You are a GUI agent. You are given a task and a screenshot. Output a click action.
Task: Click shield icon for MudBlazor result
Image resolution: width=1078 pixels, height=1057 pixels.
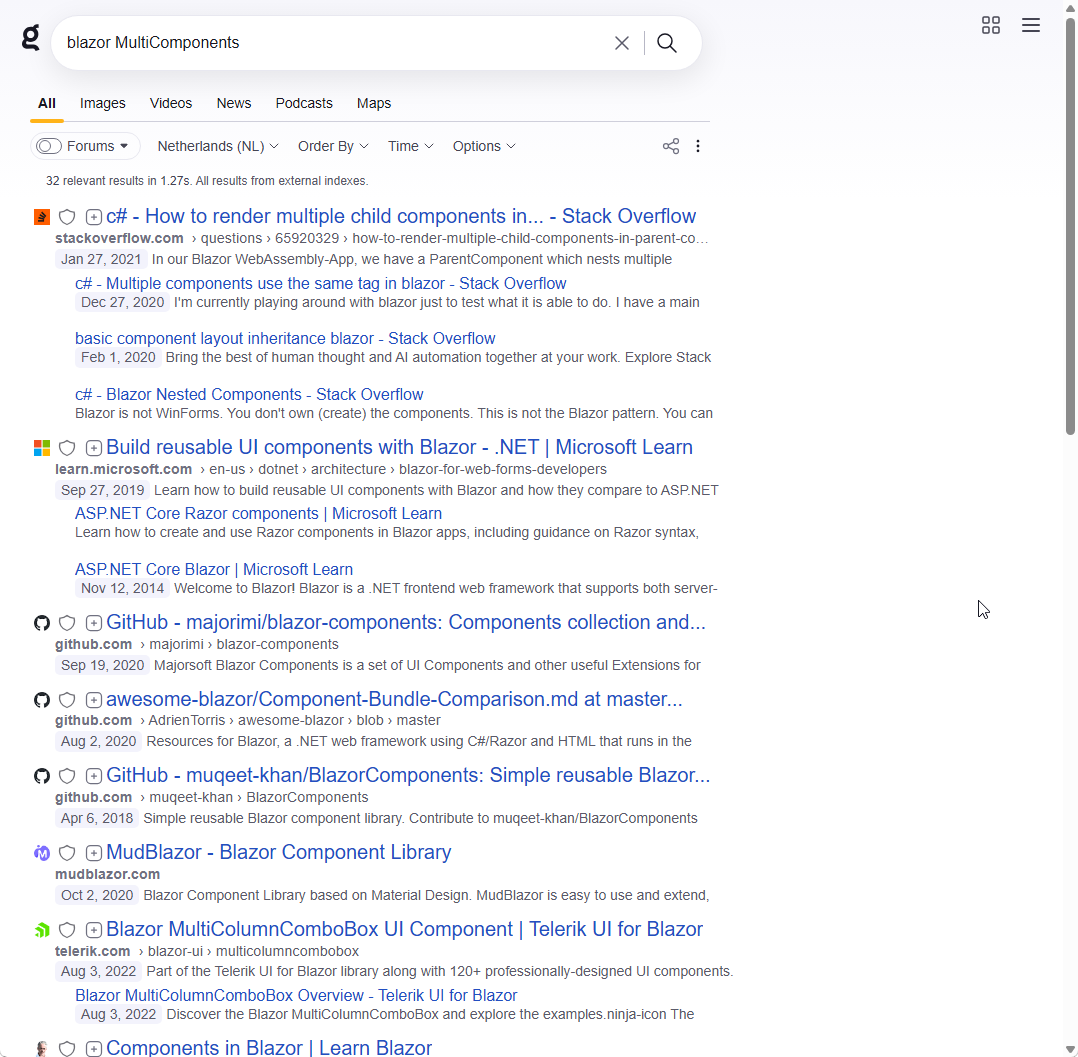pos(67,853)
